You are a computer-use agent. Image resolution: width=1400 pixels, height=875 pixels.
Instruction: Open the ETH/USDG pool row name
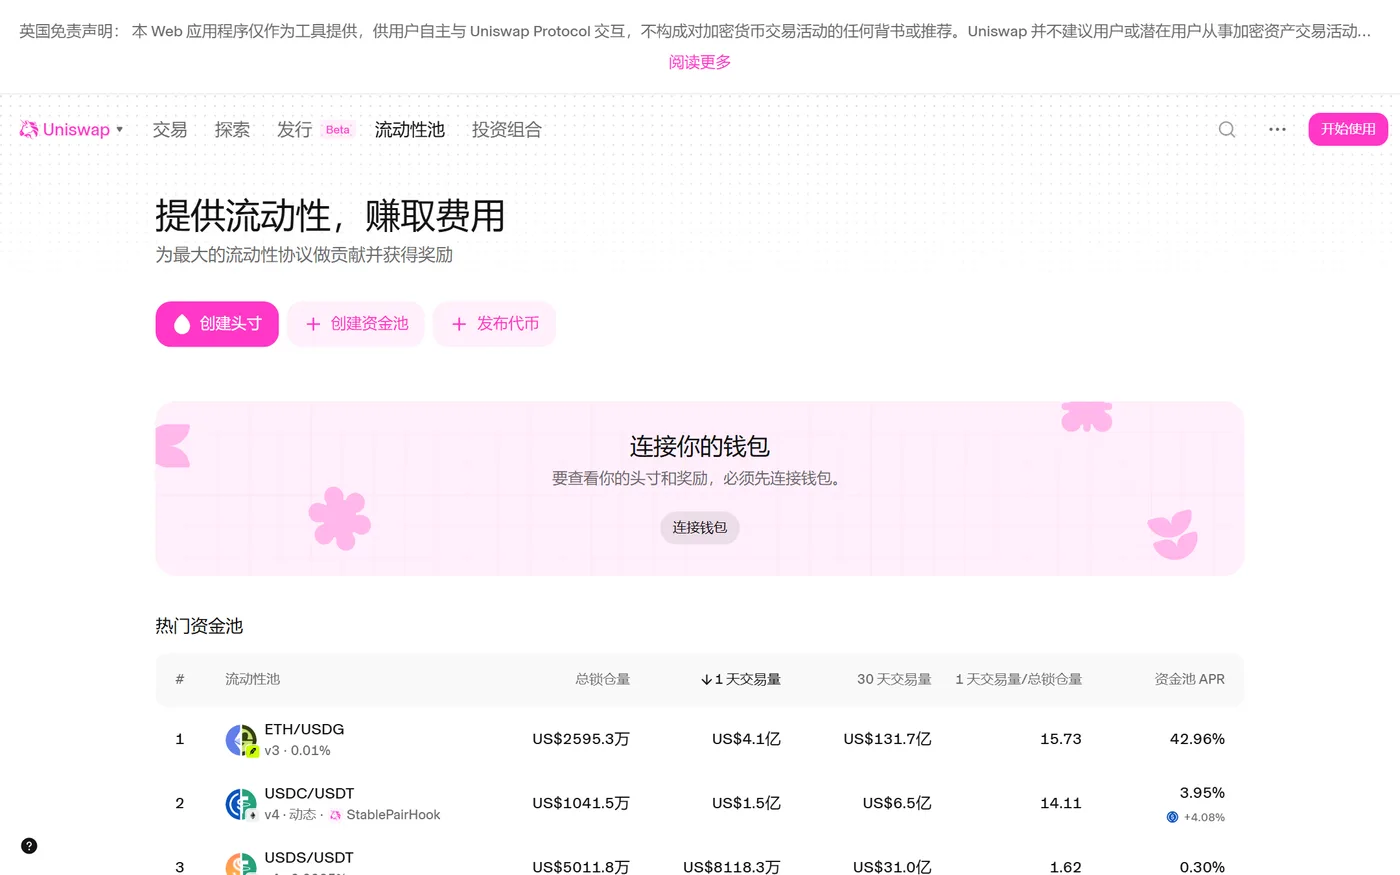[x=304, y=729]
